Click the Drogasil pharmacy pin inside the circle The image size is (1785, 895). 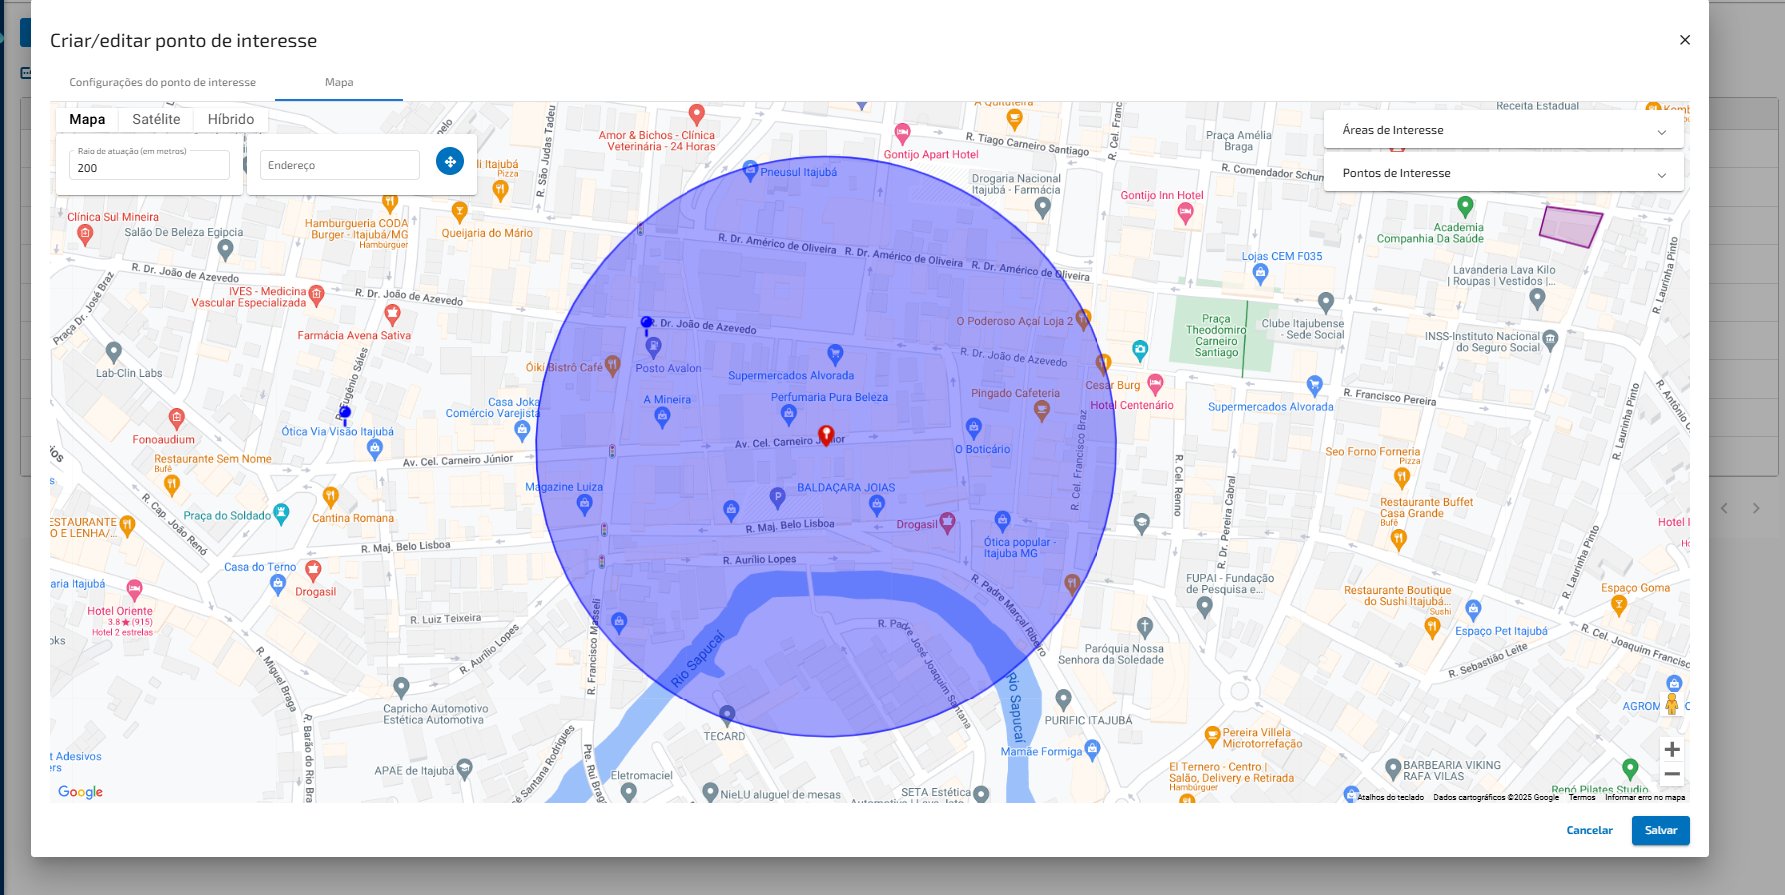click(x=947, y=522)
